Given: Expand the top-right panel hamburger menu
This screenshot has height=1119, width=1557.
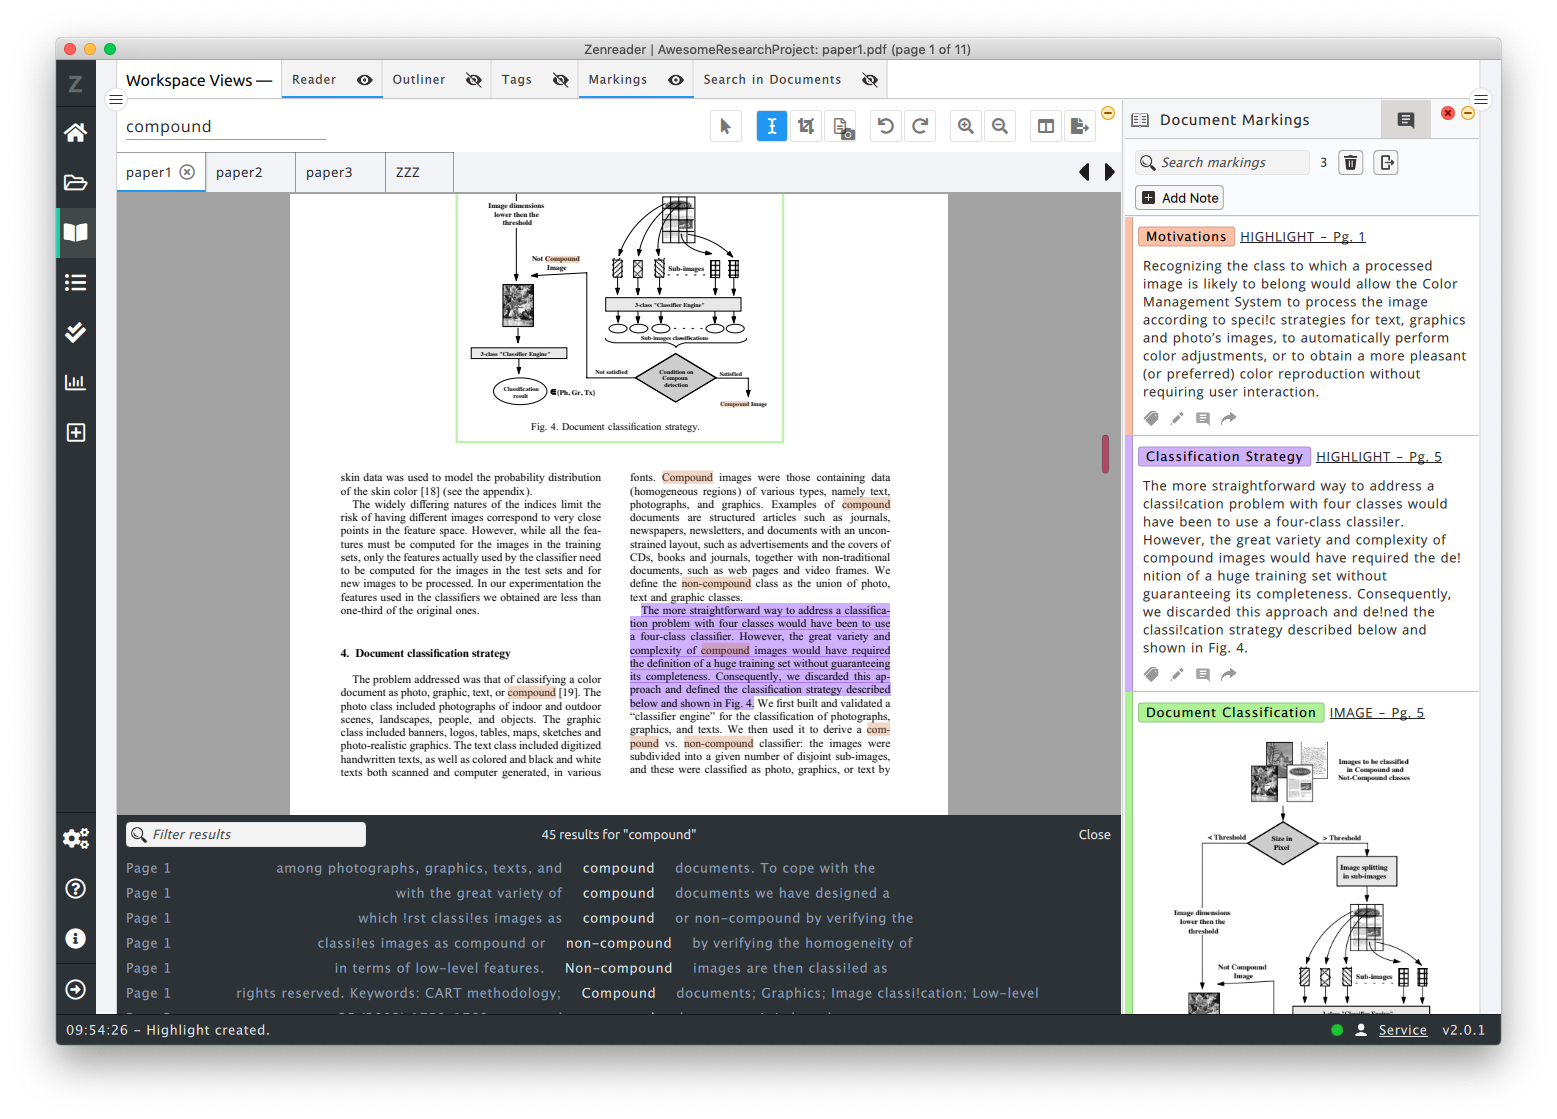Looking at the screenshot, I should pyautogui.click(x=1481, y=99).
